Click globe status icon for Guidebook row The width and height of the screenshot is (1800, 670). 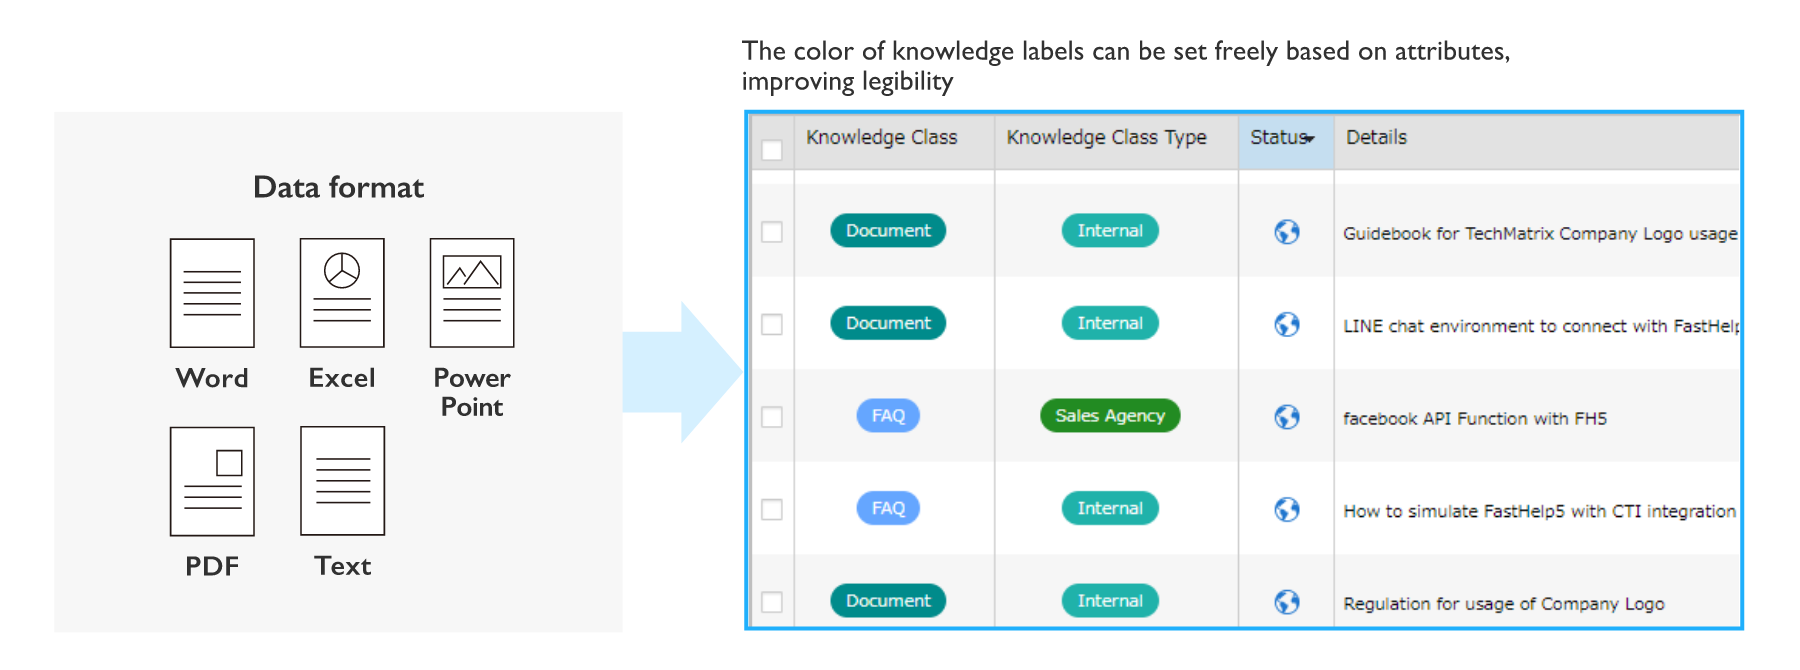[1287, 232]
